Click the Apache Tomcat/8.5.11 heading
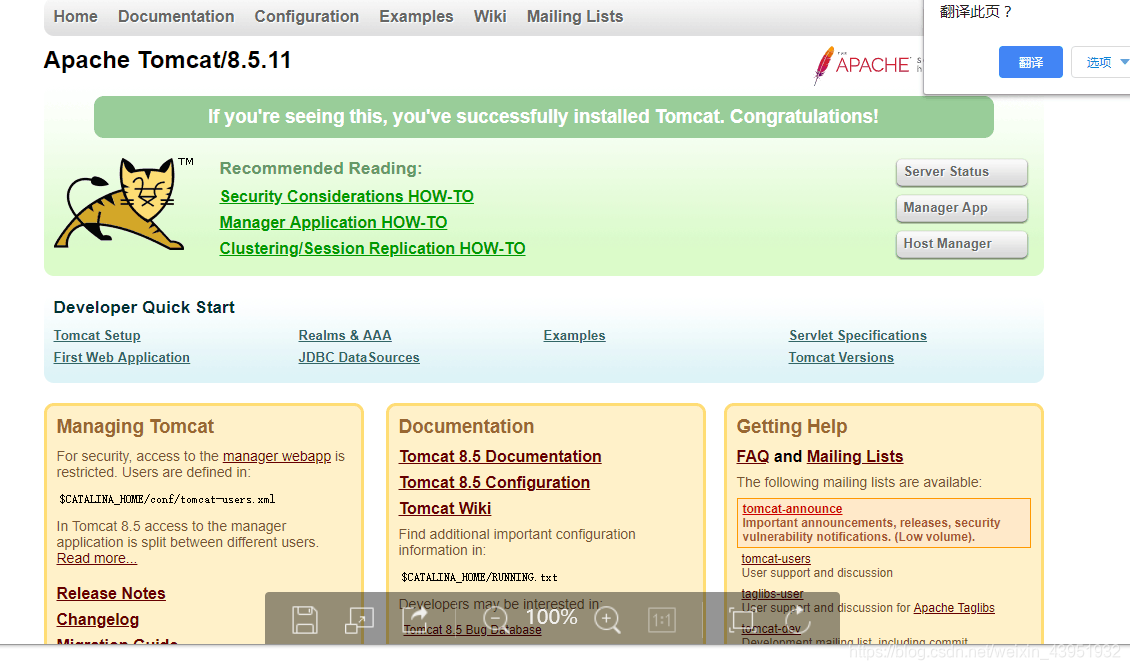Screen dimensions: 1130x670 point(168,60)
